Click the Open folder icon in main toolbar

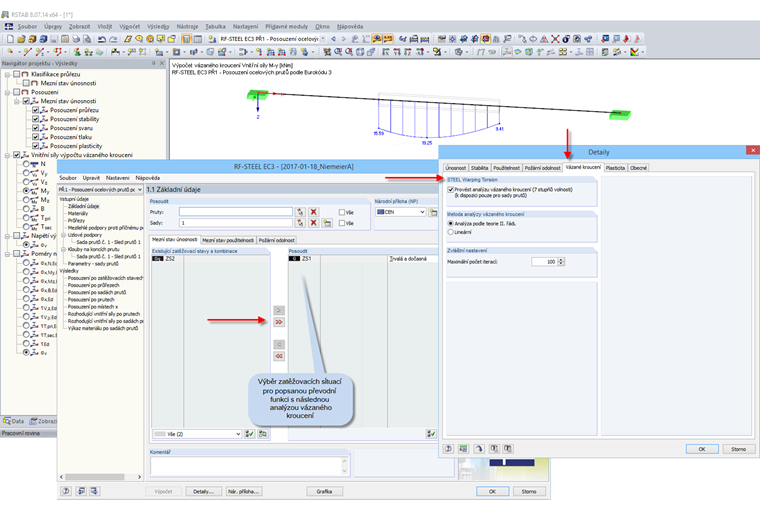[21, 39]
